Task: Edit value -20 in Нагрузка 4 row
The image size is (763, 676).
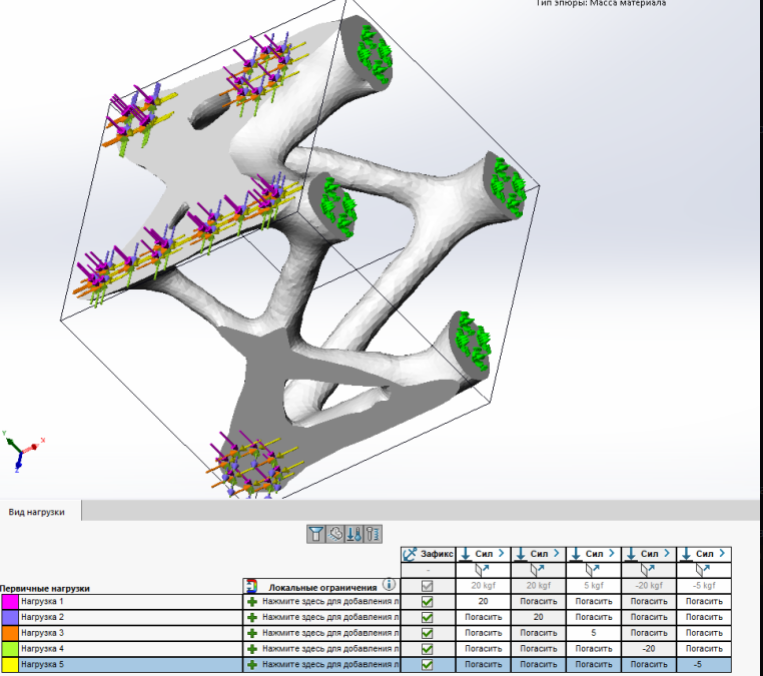Action: (x=649, y=649)
